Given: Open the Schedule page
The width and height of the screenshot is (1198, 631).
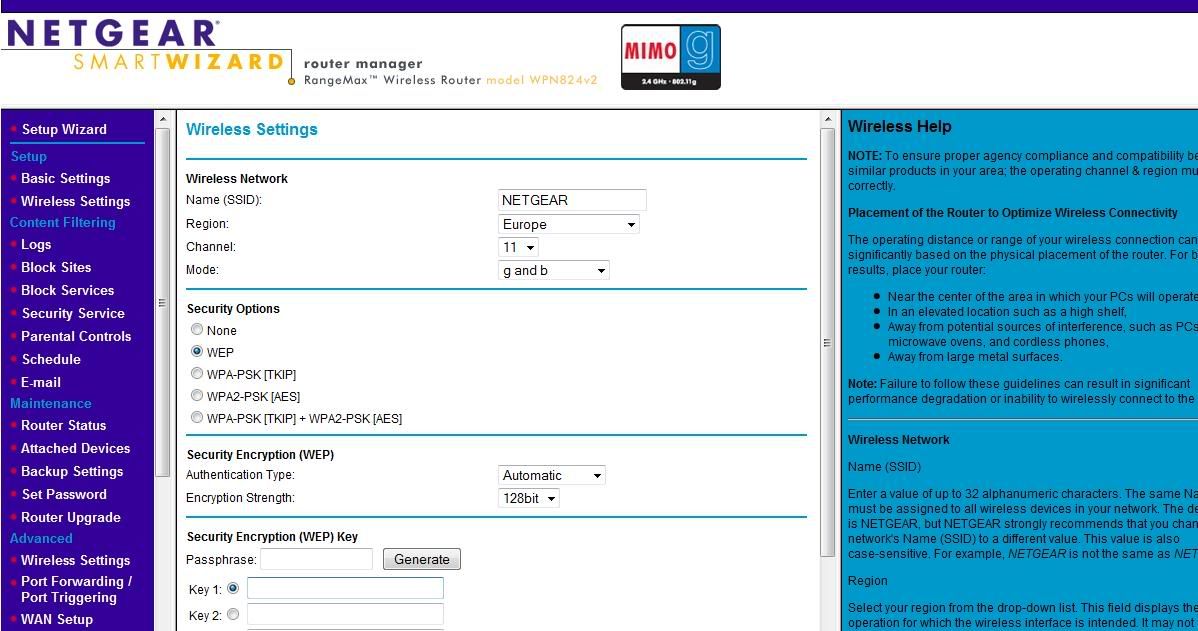Looking at the screenshot, I should coord(51,359).
